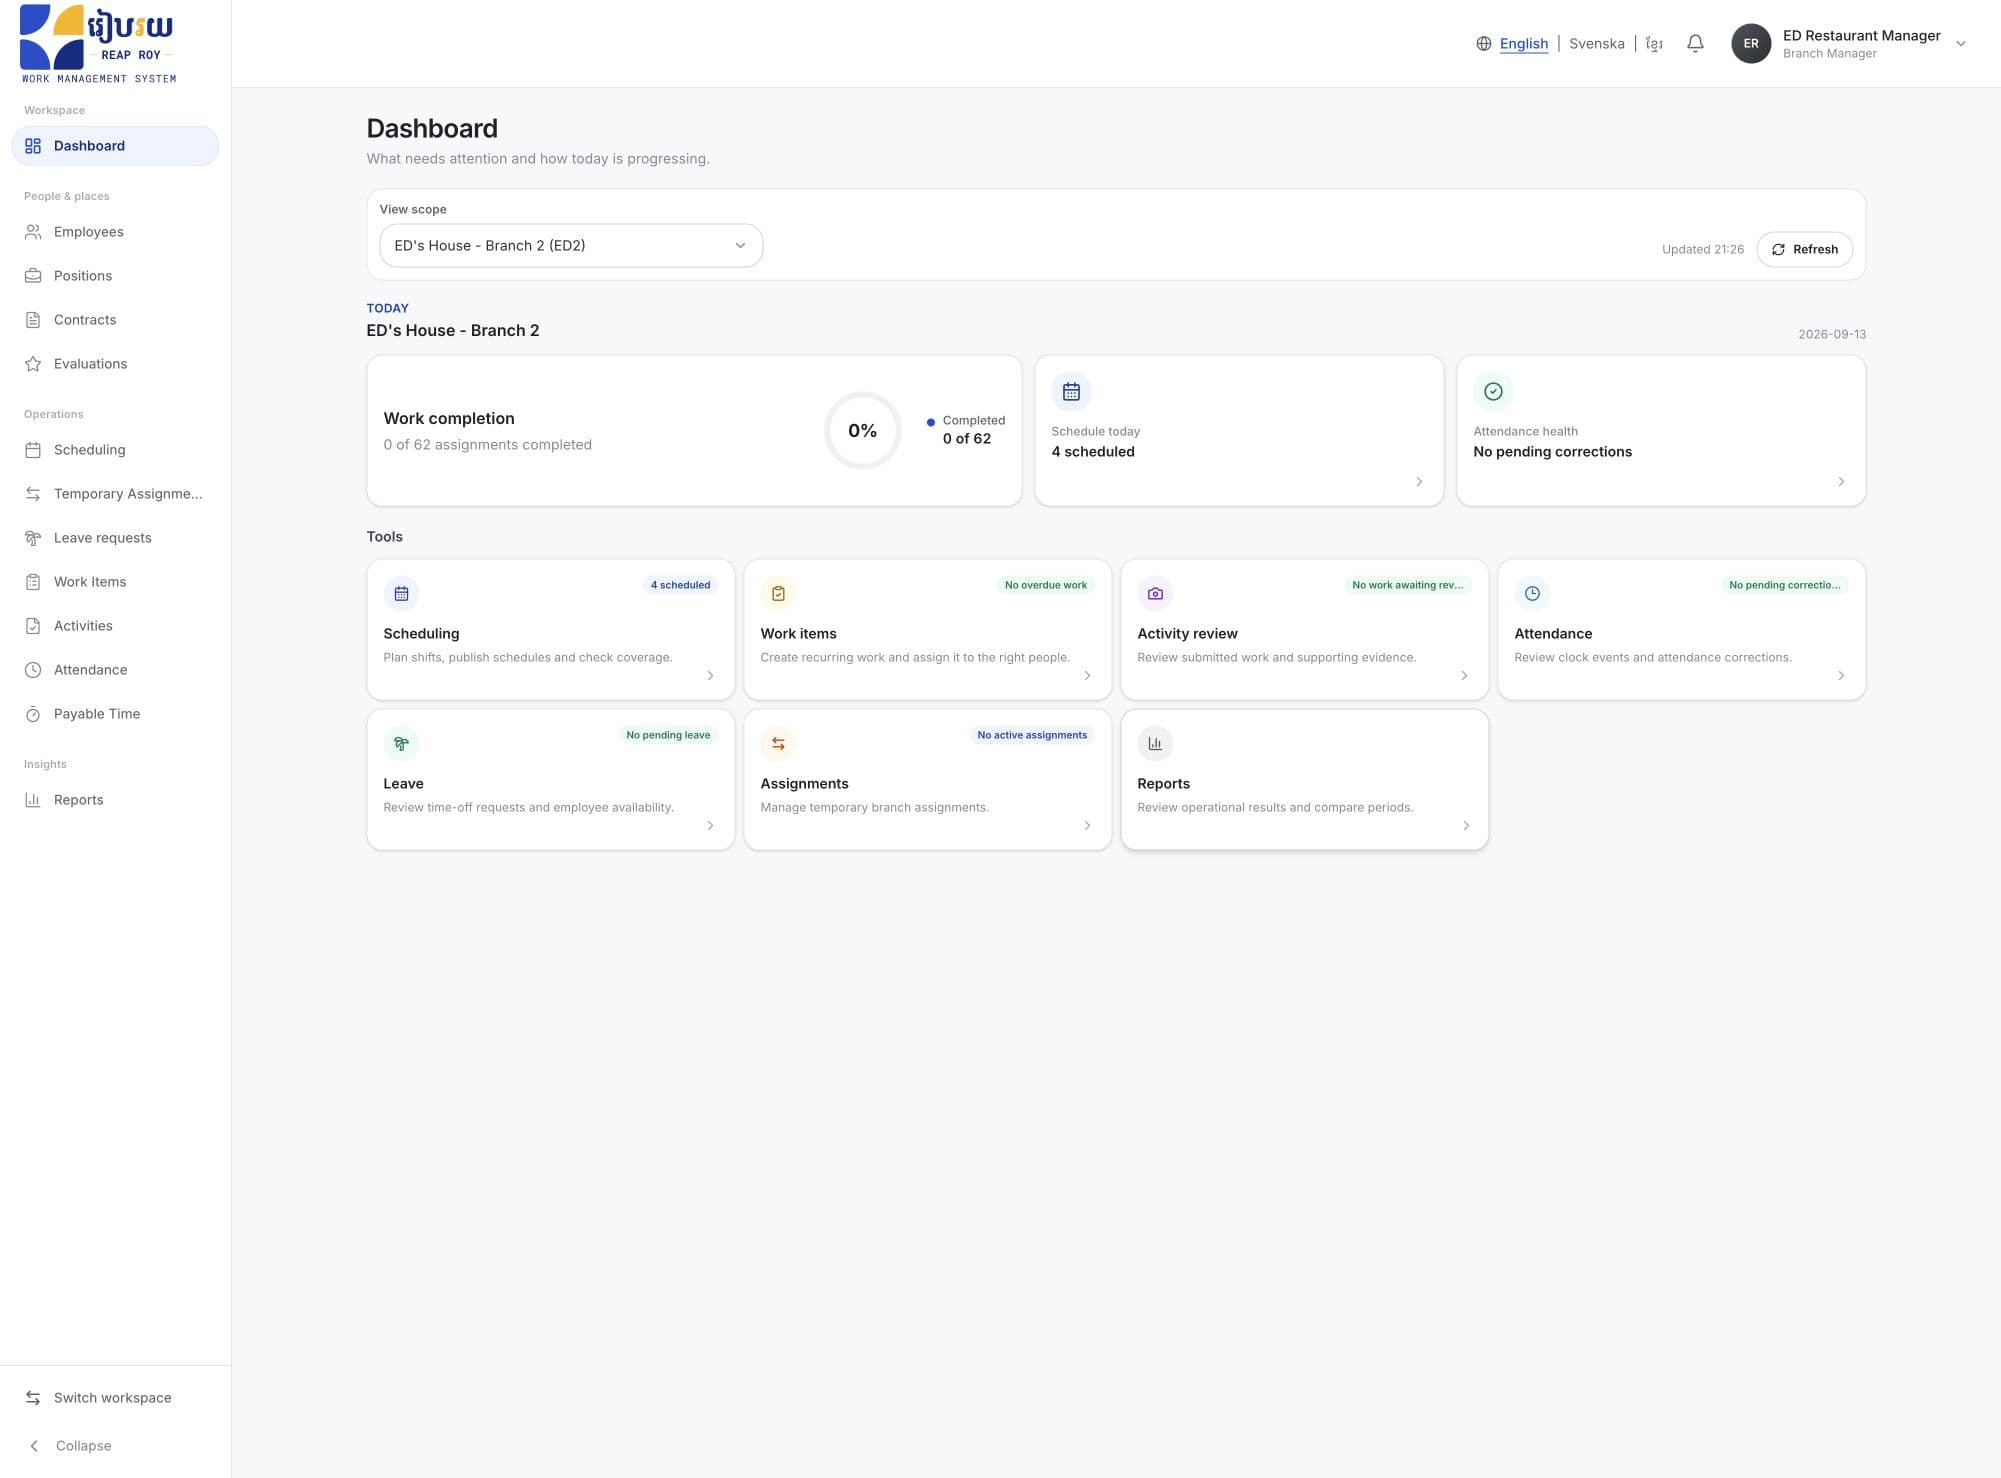Click the Employees sidebar icon

click(x=33, y=232)
